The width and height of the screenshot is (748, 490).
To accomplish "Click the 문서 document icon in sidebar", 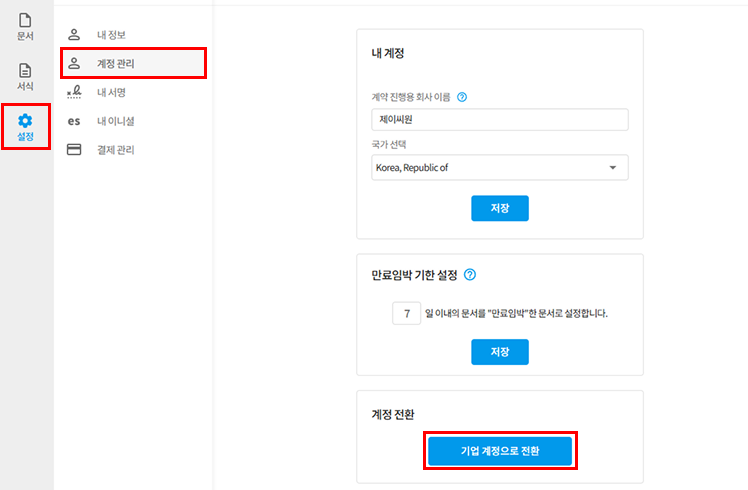I will 25,21.
